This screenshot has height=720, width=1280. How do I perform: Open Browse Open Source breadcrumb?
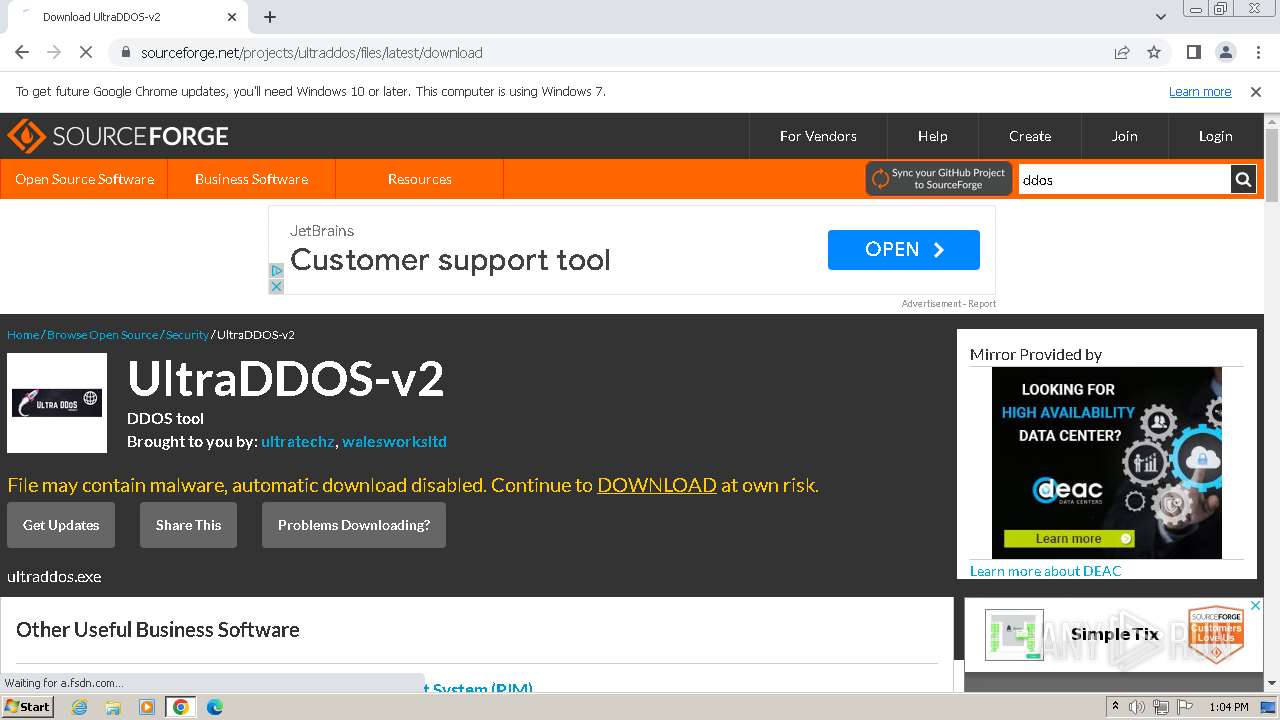click(102, 335)
